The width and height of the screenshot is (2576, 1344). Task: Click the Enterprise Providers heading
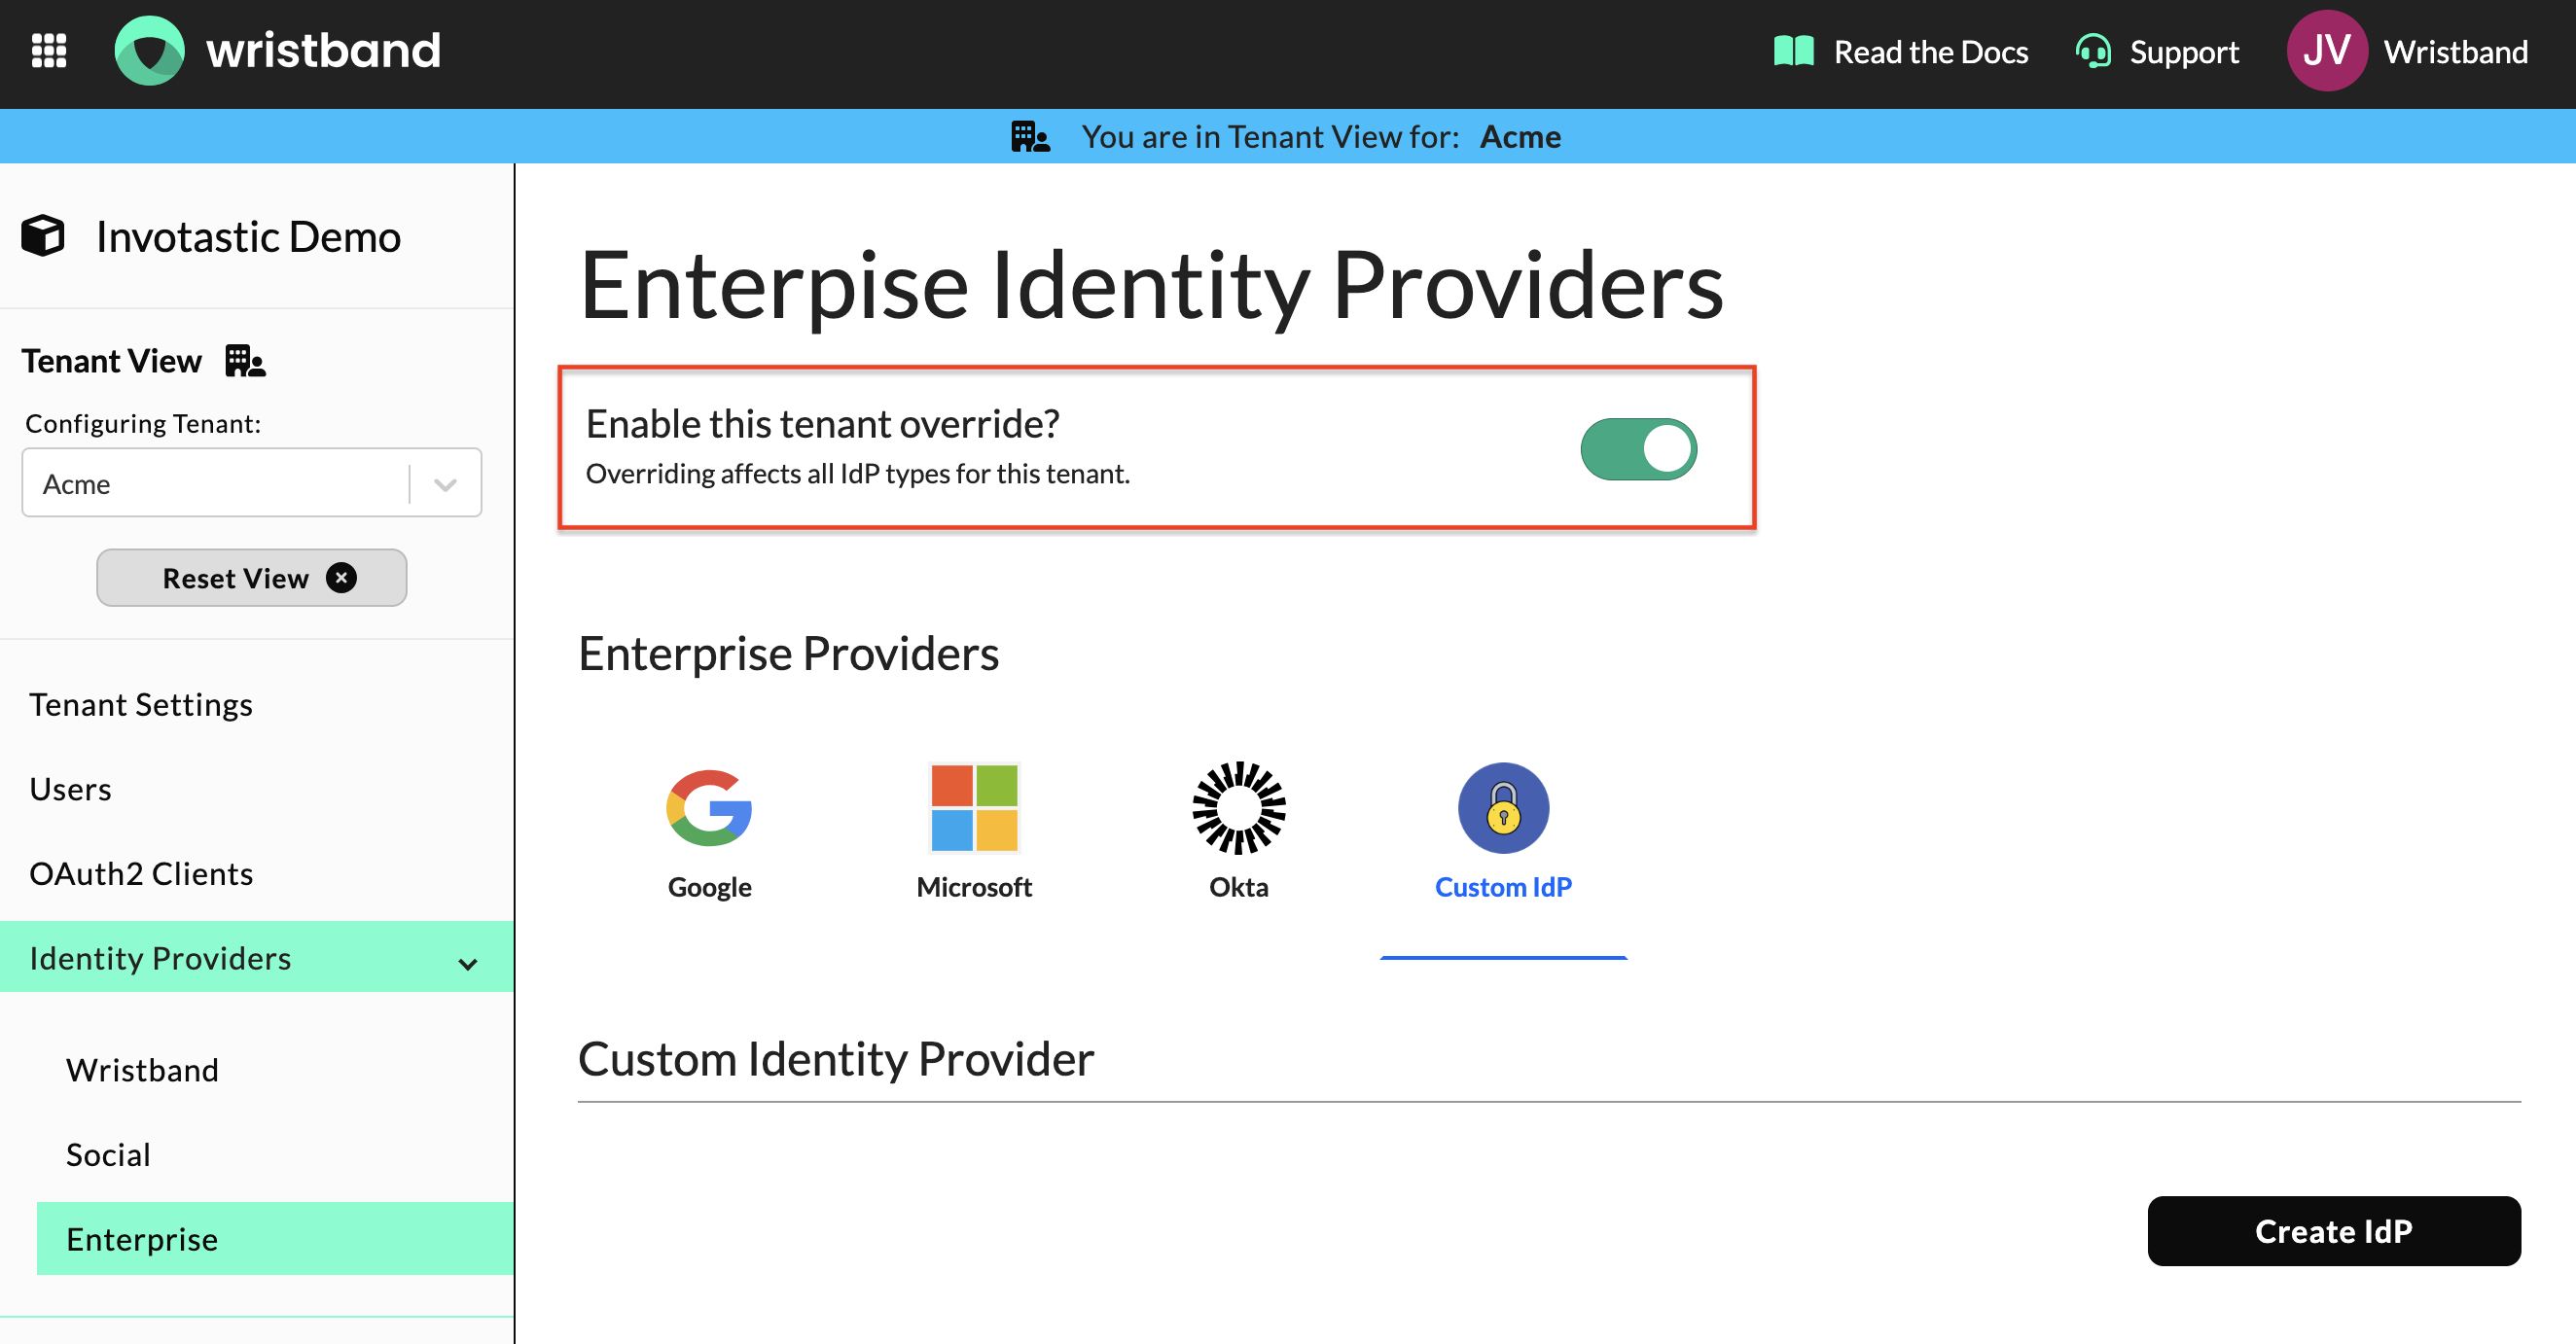788,653
